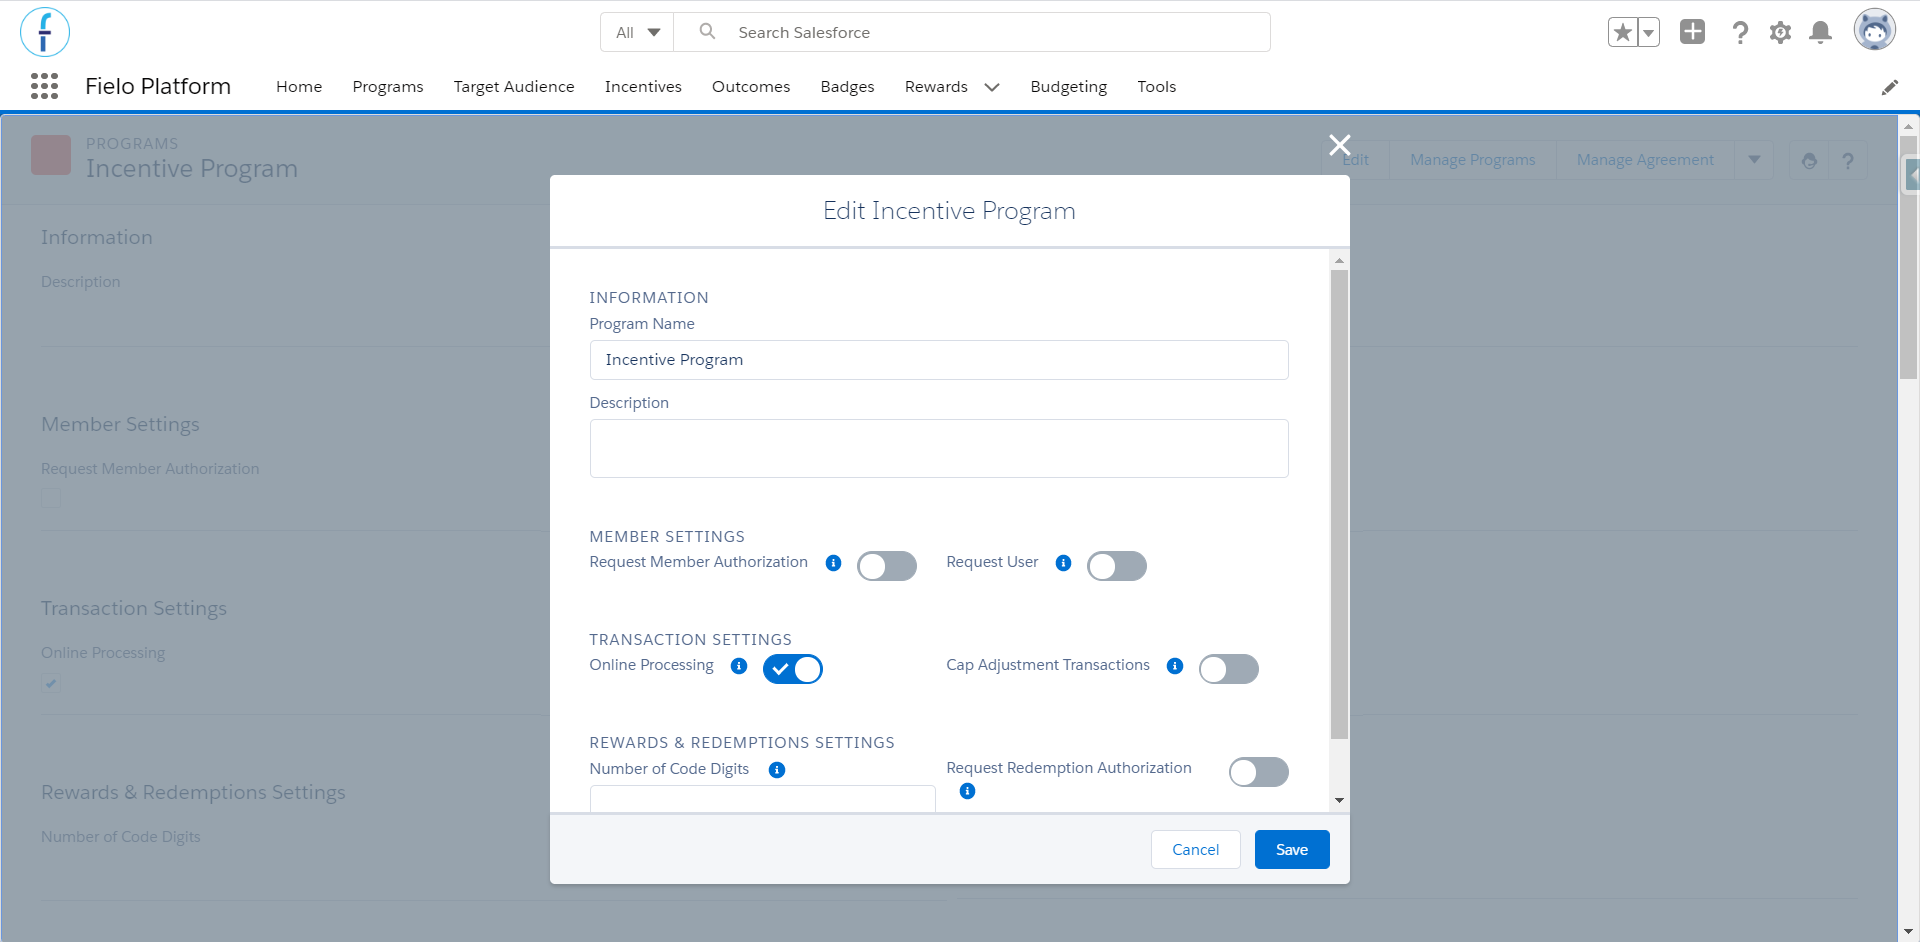The image size is (1920, 942).
Task: Toggle the Request User switch
Action: [1117, 566]
